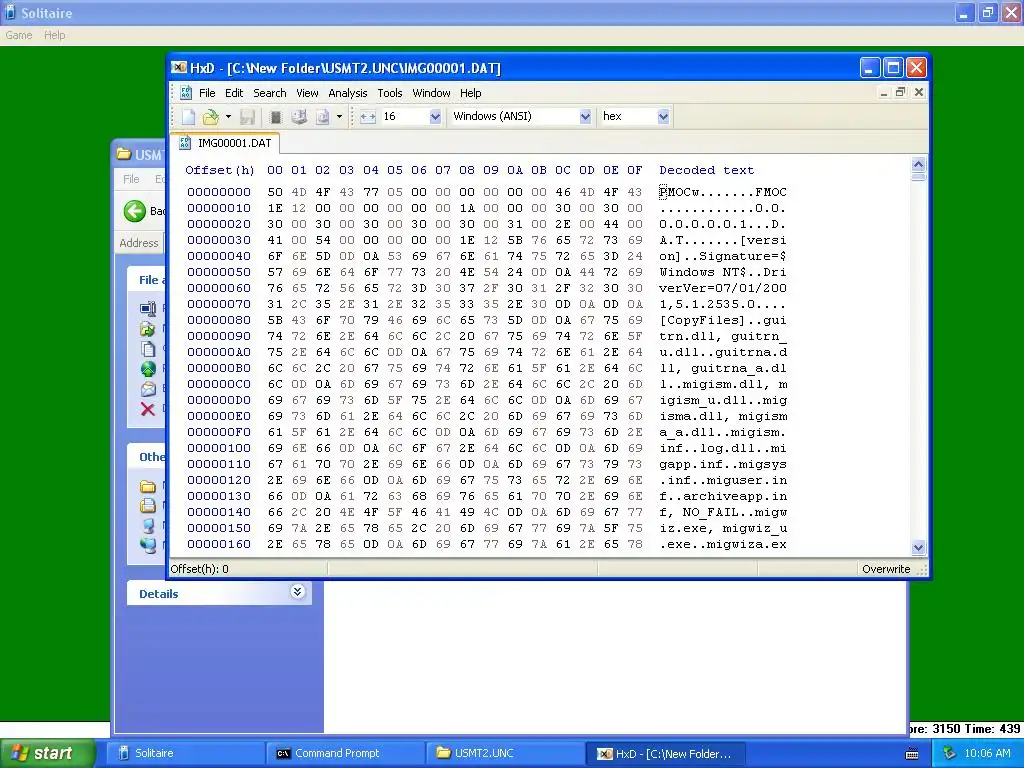Image resolution: width=1024 pixels, height=768 pixels.
Task: Close the IMG00001.DAT document via inner X
Action: click(919, 93)
